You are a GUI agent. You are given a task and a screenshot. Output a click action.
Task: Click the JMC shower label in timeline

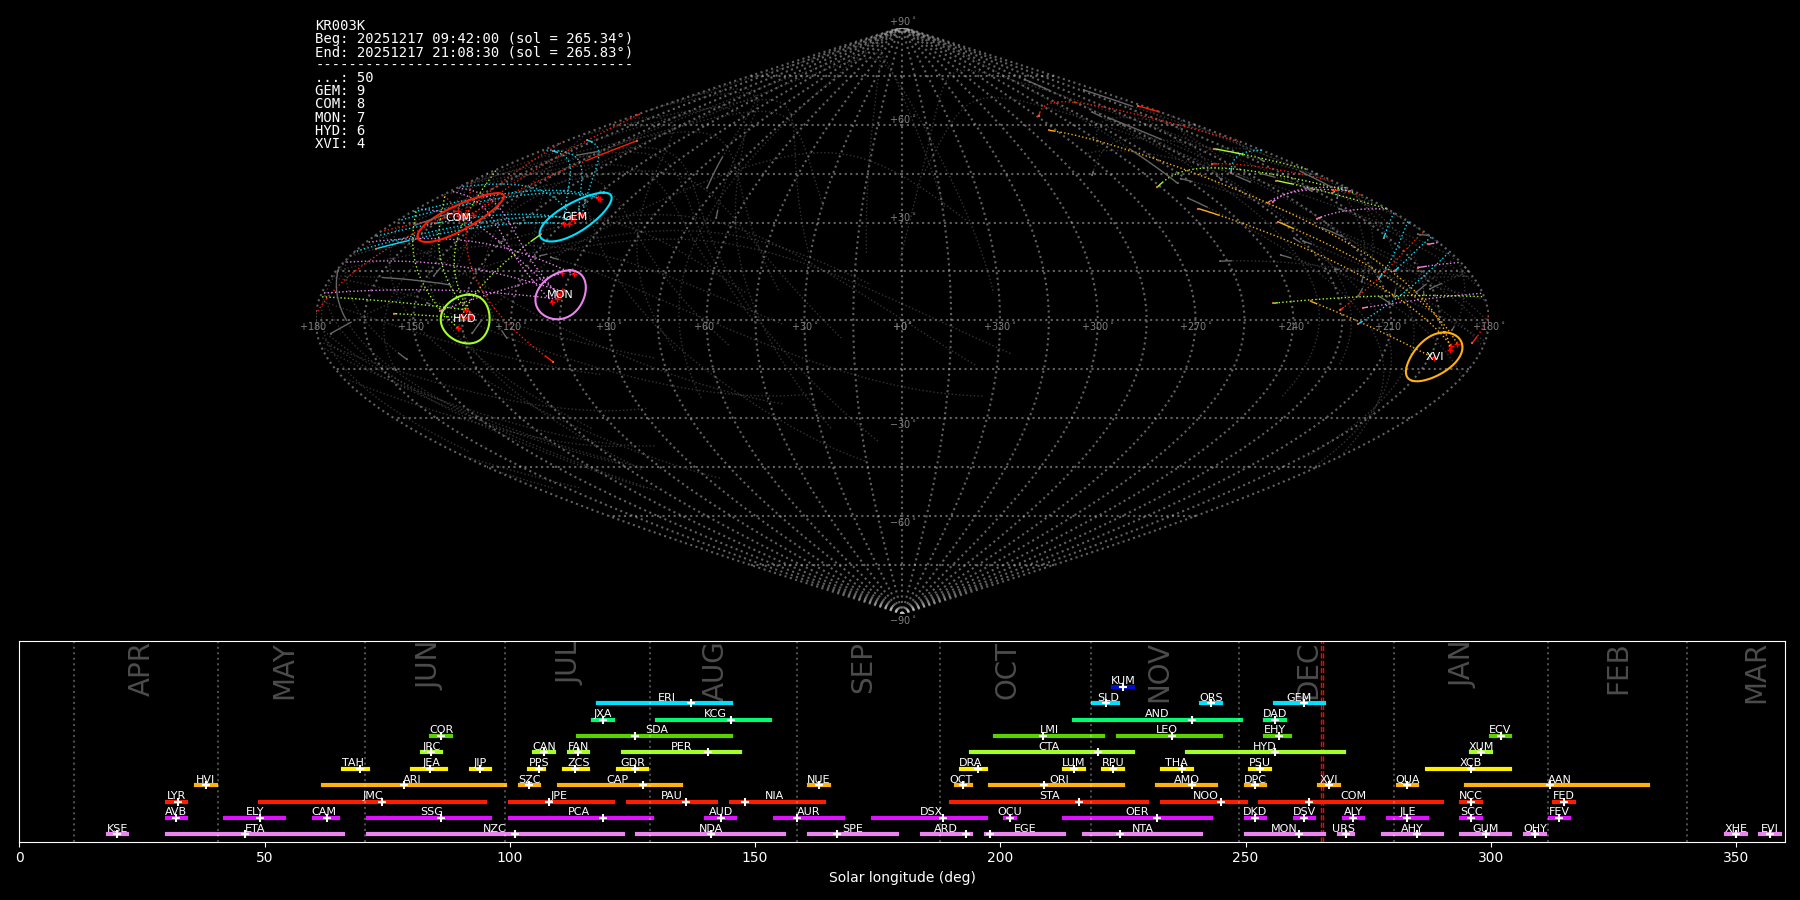click(373, 796)
